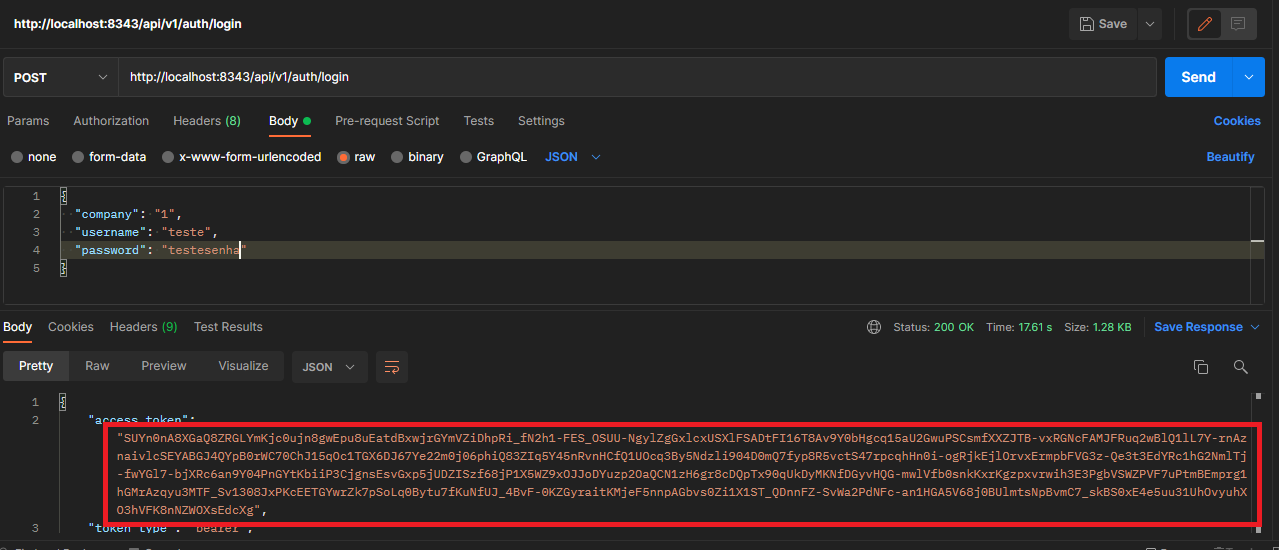Image resolution: width=1279 pixels, height=550 pixels.
Task: Select the GraphQL body type
Action: coord(493,157)
